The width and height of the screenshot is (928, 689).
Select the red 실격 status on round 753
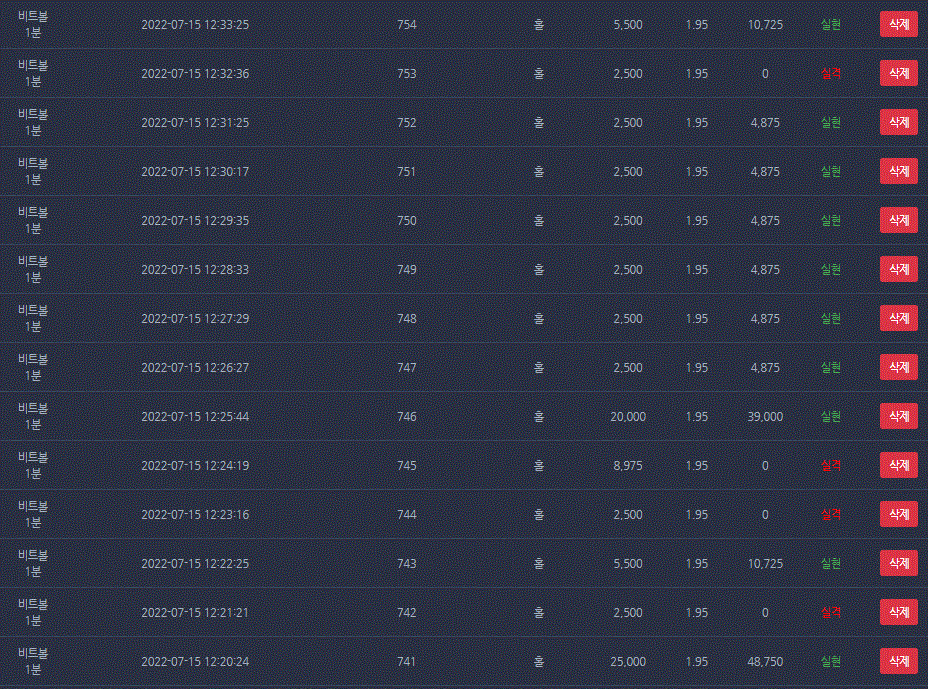[x=830, y=73]
